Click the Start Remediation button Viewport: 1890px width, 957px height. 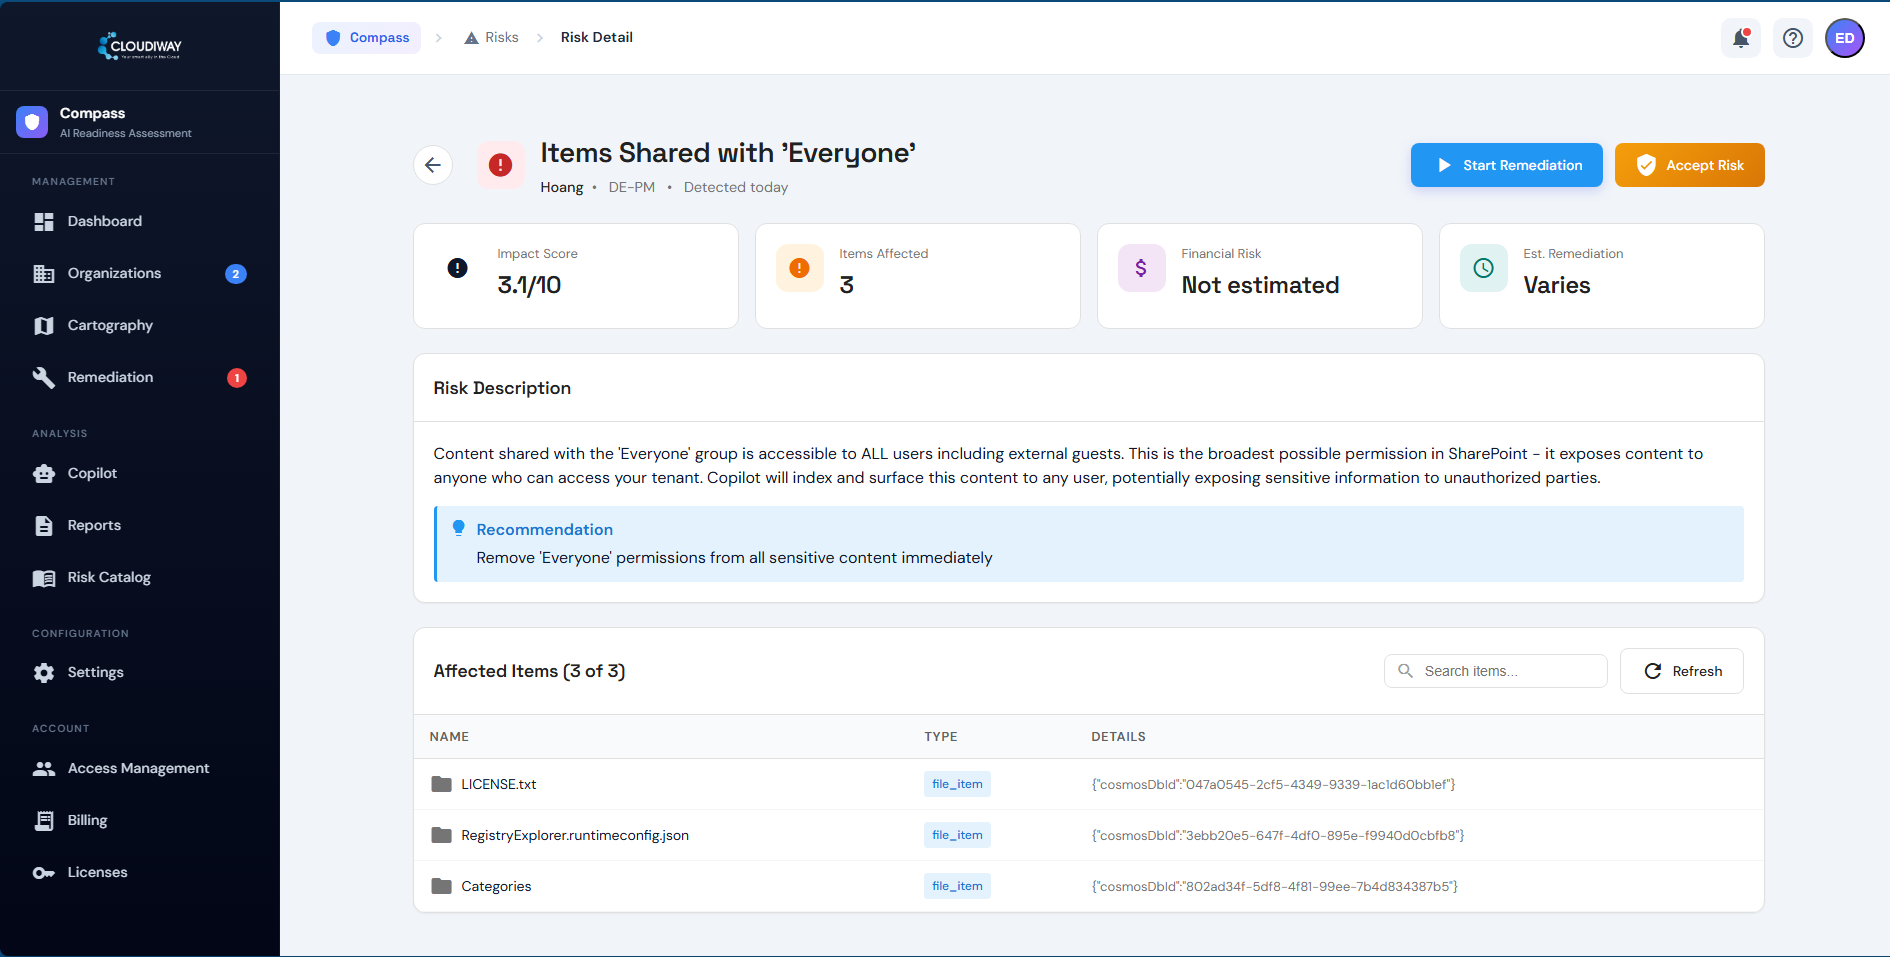tap(1507, 165)
